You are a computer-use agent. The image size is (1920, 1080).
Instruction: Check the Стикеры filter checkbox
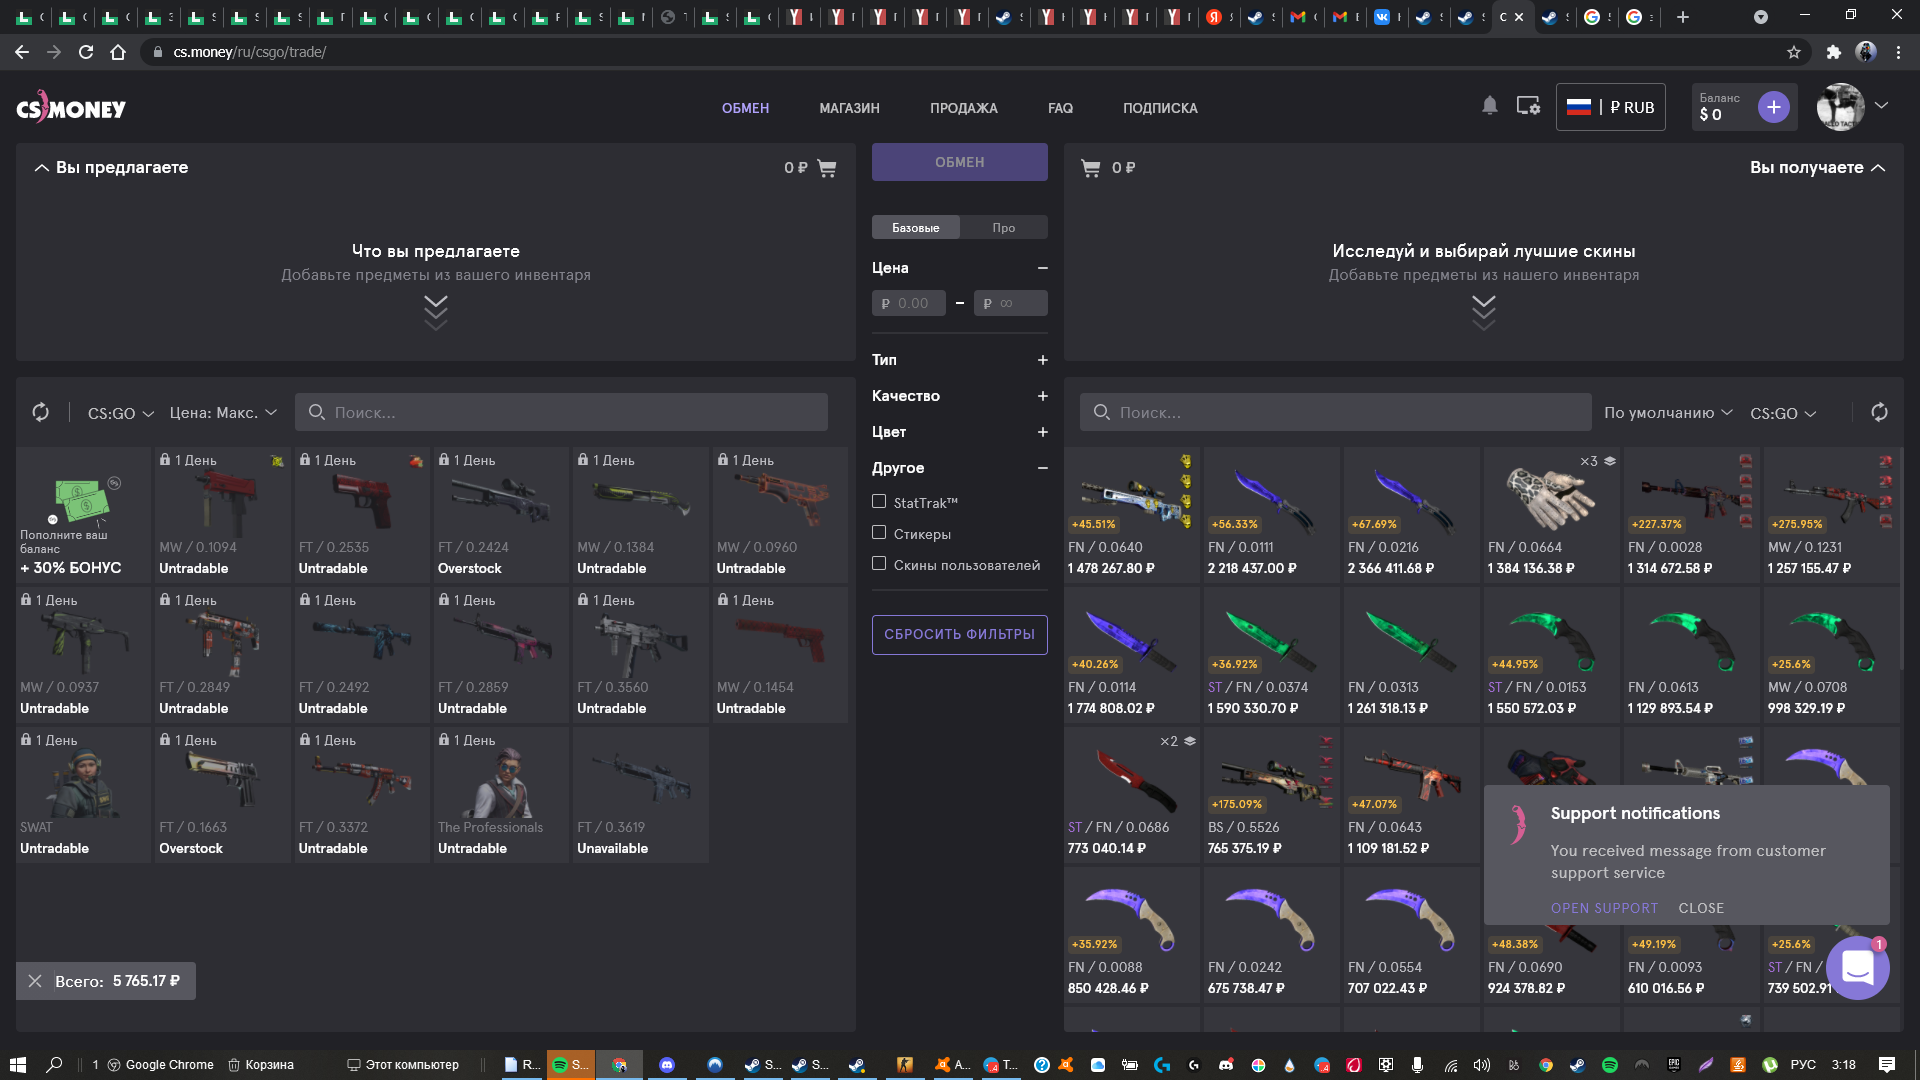tap(879, 533)
